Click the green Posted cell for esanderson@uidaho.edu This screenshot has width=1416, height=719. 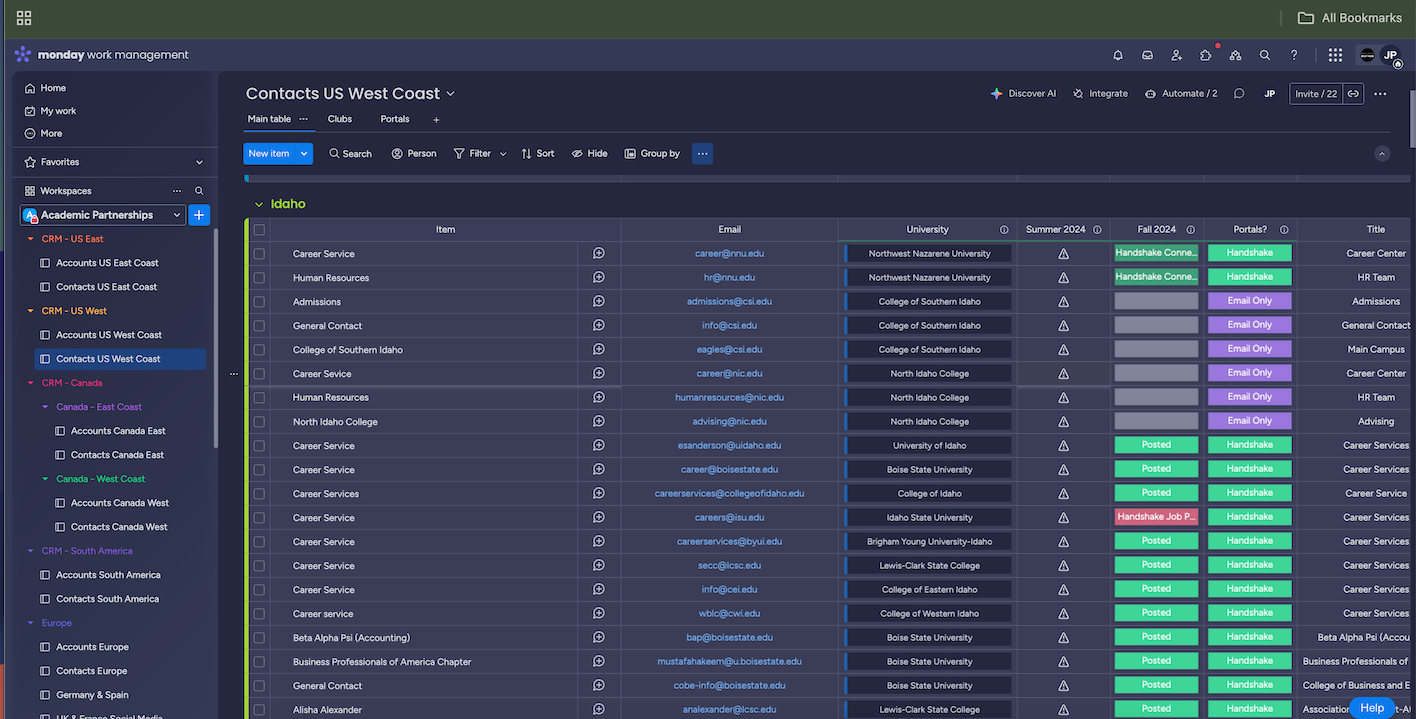click(x=1156, y=445)
